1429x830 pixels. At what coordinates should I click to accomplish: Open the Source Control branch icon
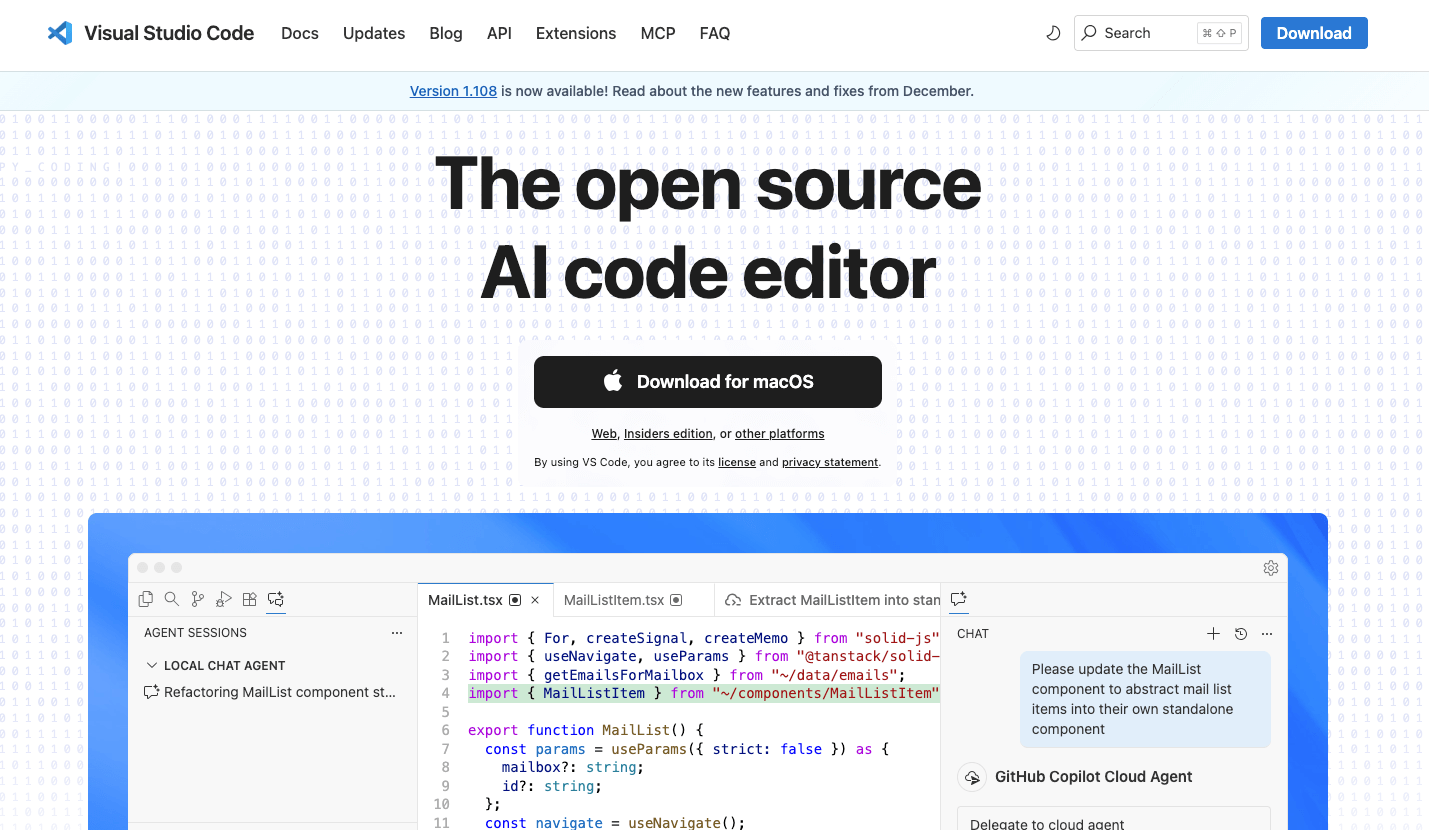198,599
